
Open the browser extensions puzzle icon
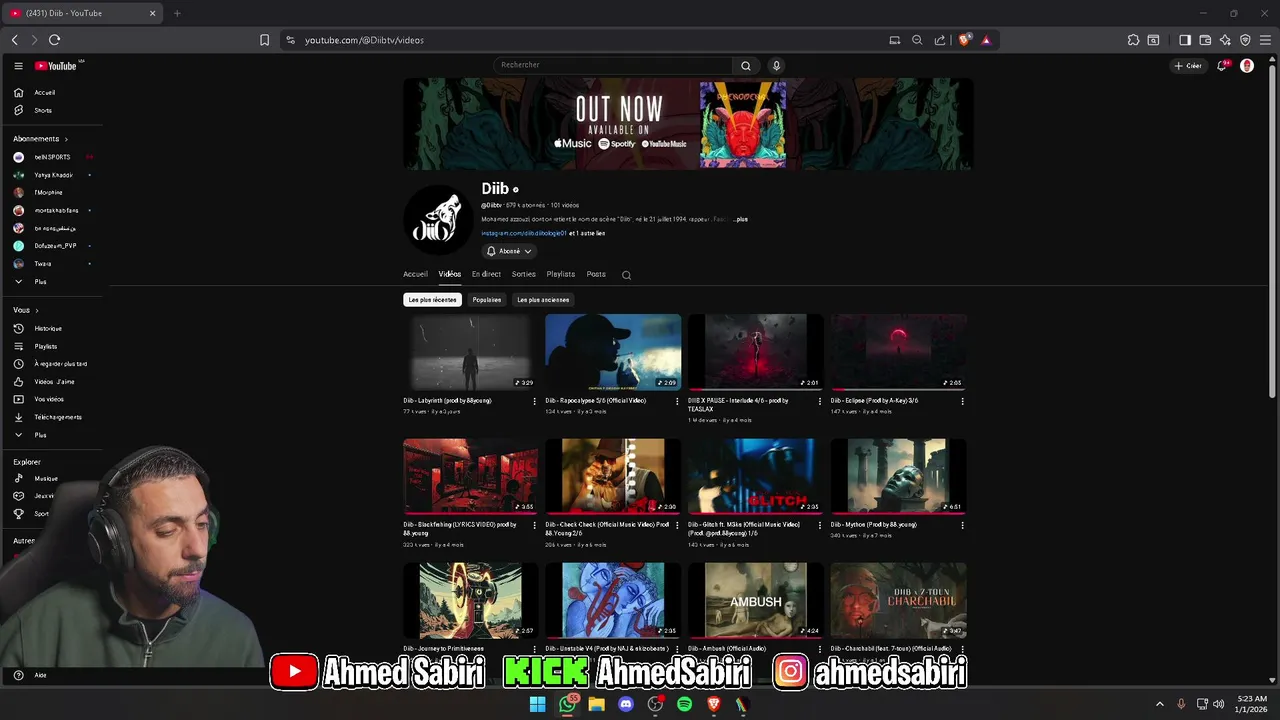(x=1133, y=40)
